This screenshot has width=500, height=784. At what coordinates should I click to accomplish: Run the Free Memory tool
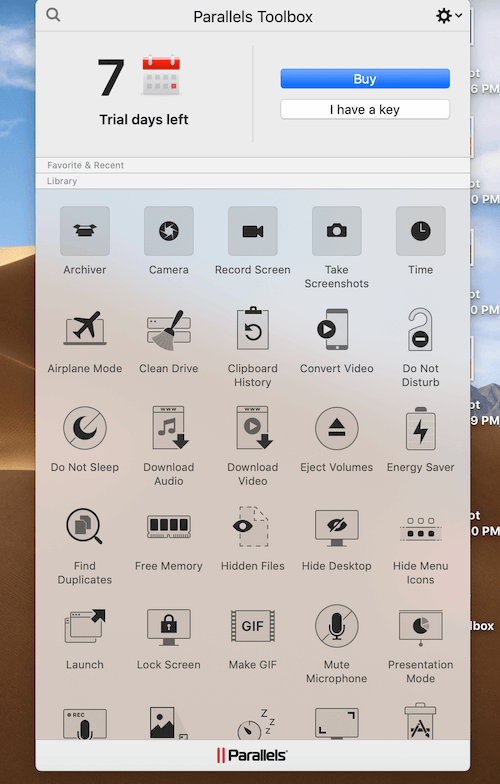pos(169,526)
